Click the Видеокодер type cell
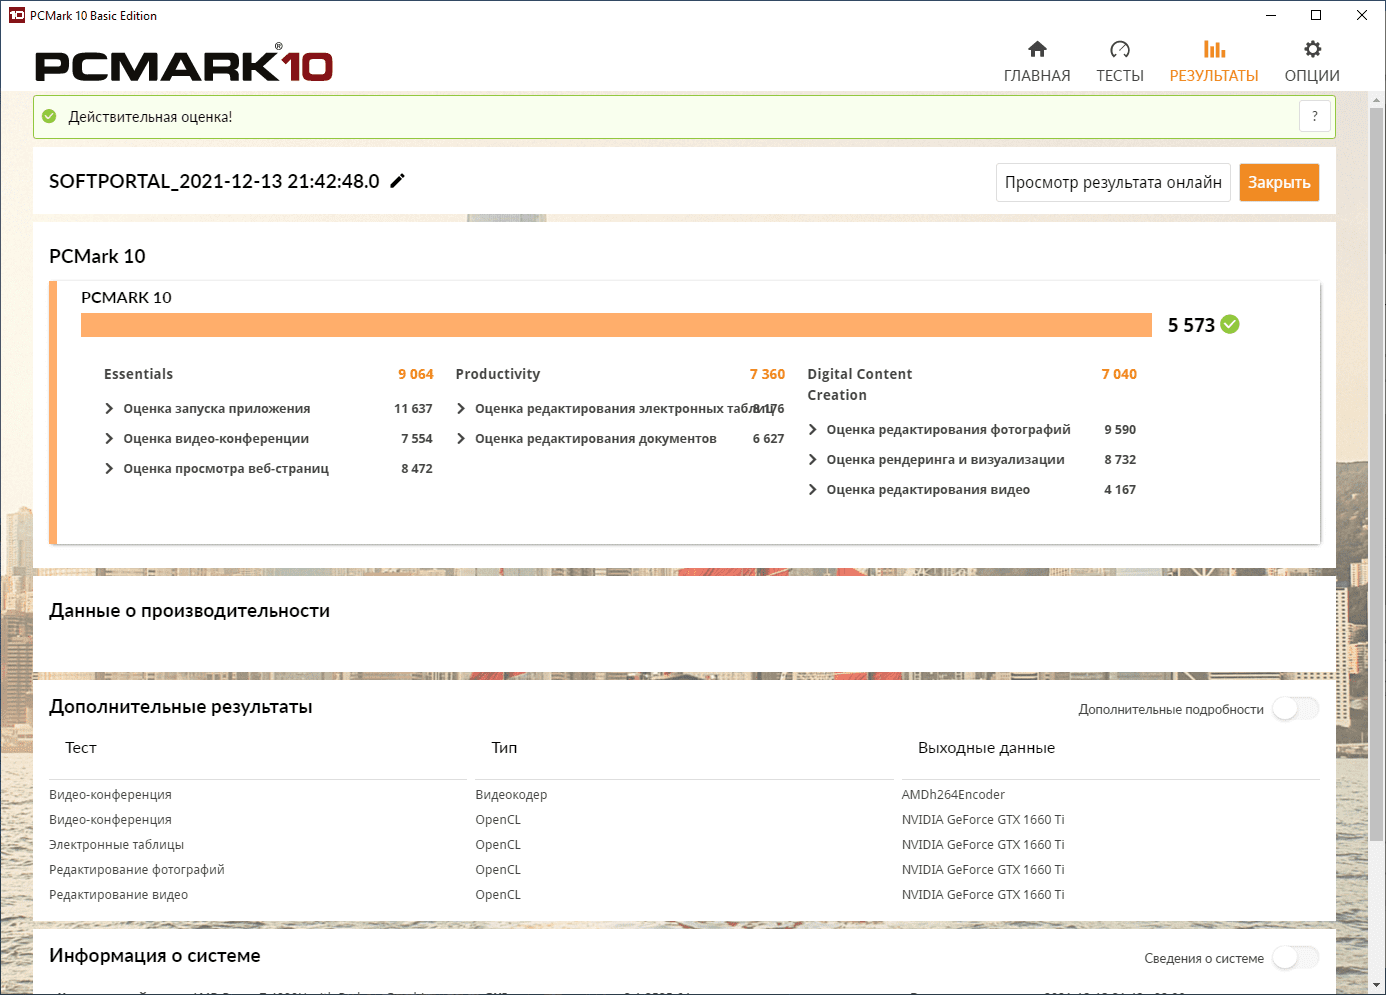Viewport: 1386px width, 995px height. 511,795
